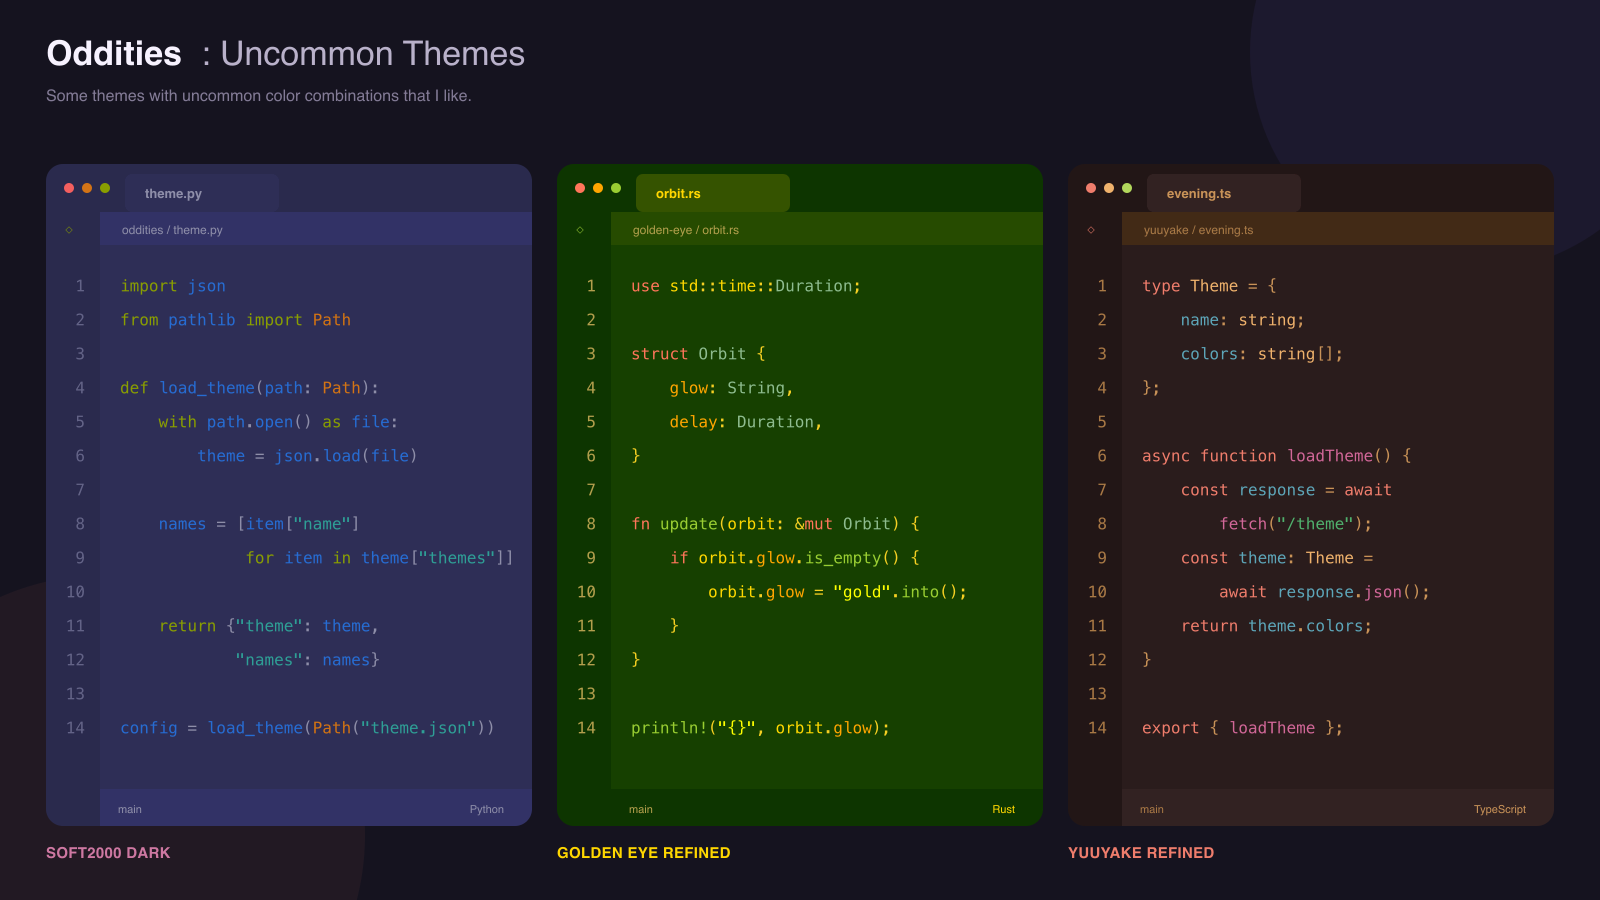Click the 'import json' line in theme.py

pyautogui.click(x=173, y=286)
